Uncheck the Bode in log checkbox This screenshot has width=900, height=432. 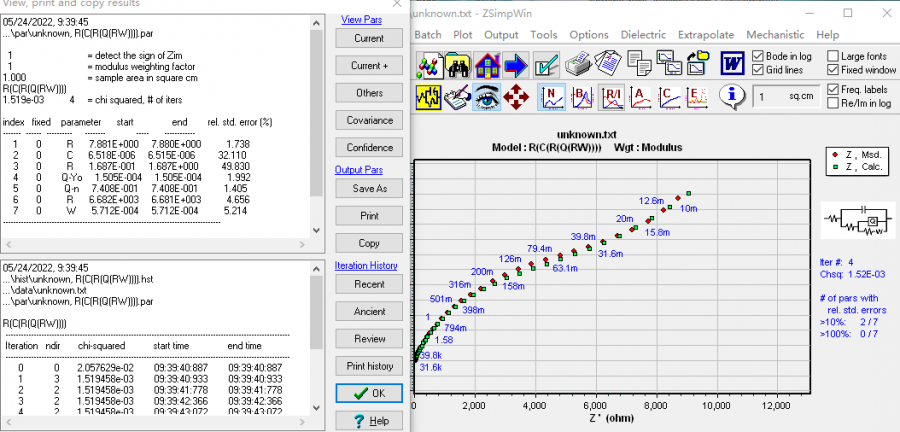(758, 56)
